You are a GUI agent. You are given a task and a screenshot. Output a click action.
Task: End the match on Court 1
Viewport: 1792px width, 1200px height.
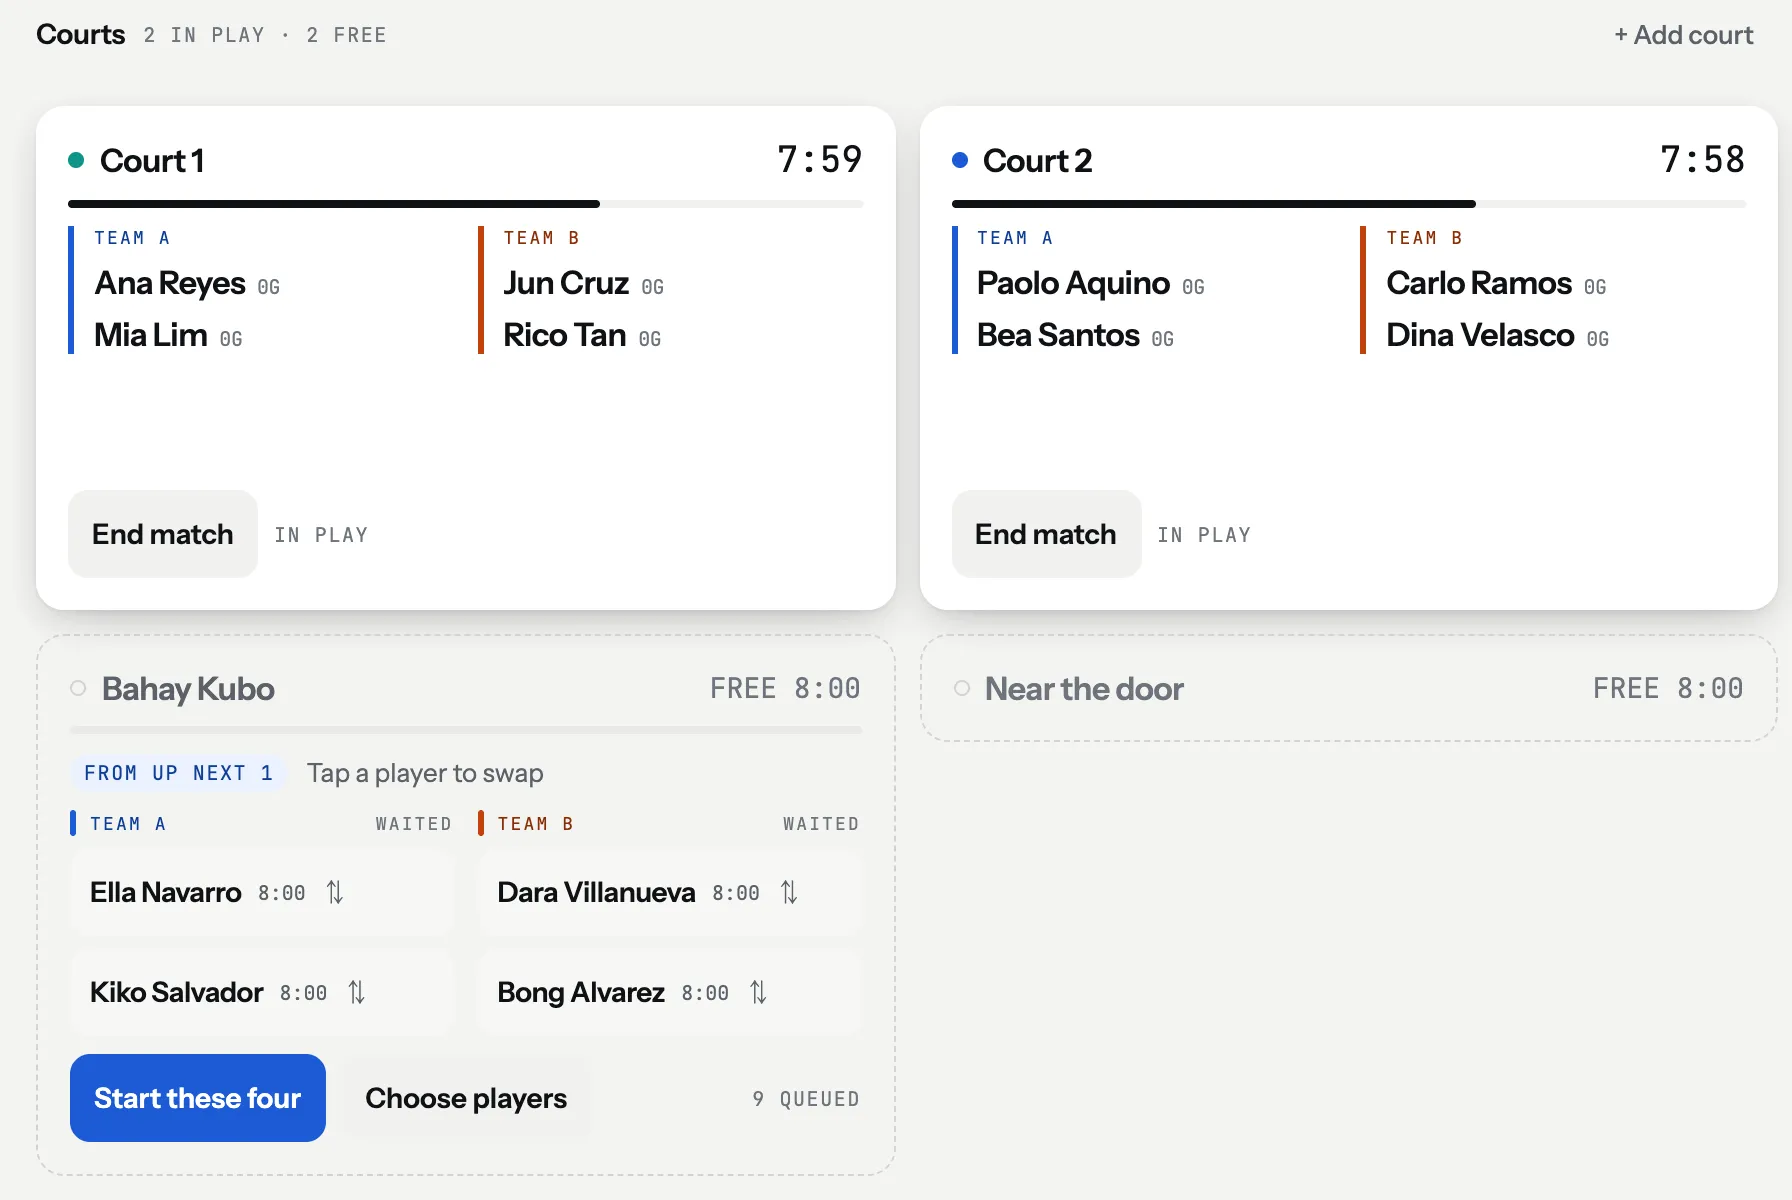(x=163, y=534)
